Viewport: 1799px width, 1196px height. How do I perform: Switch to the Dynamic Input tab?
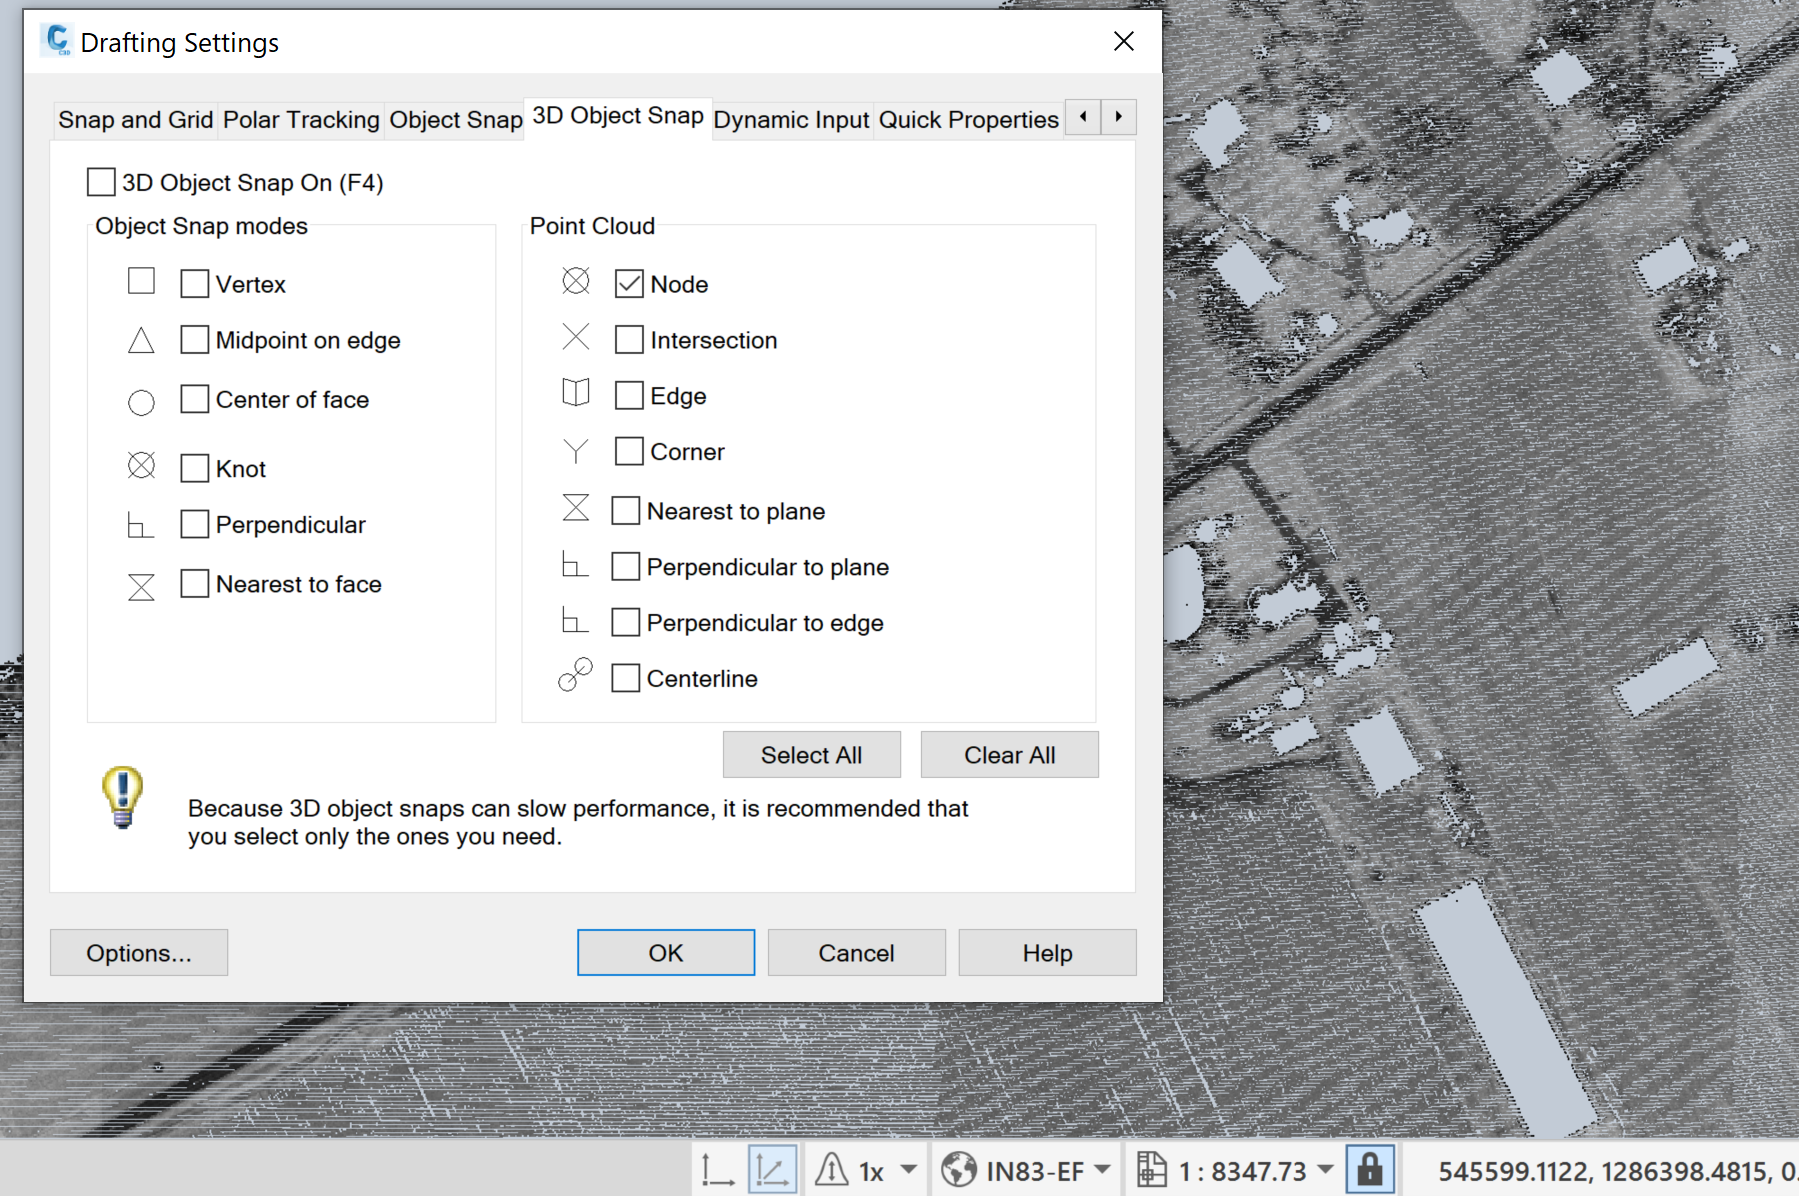791,119
